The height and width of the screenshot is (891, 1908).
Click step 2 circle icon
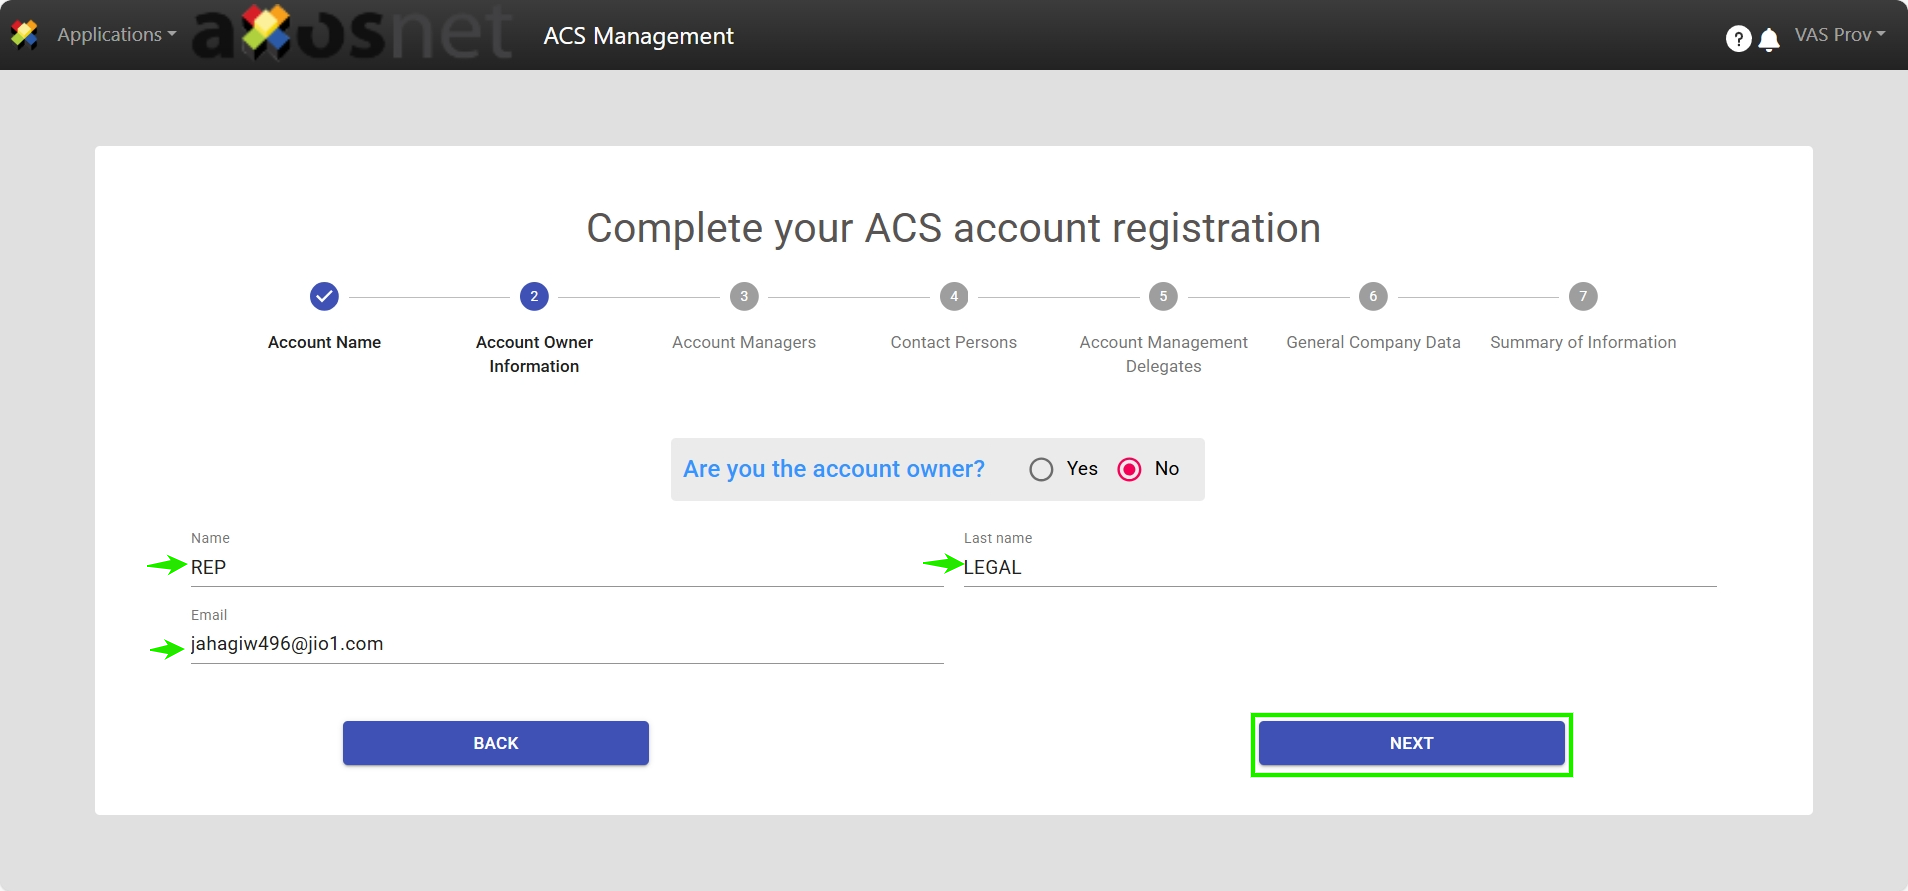(534, 296)
